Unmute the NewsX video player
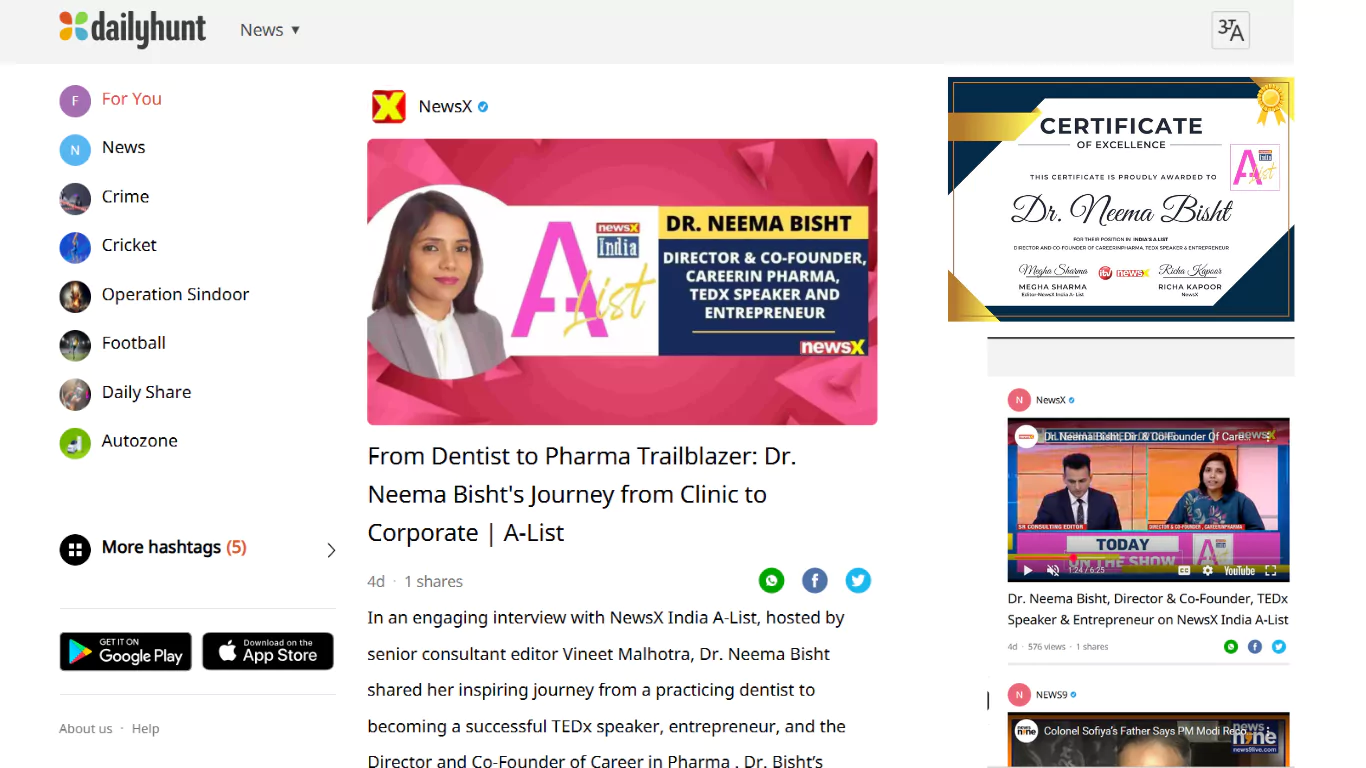Screen dimensions: 1366x768 (x=1053, y=570)
